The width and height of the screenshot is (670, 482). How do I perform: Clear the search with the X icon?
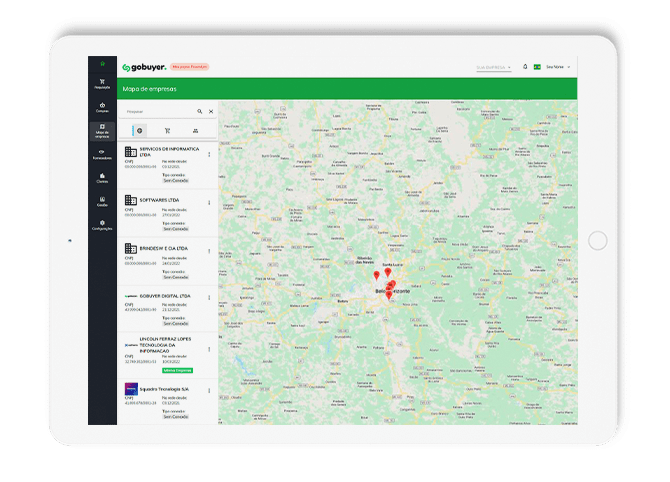point(211,112)
